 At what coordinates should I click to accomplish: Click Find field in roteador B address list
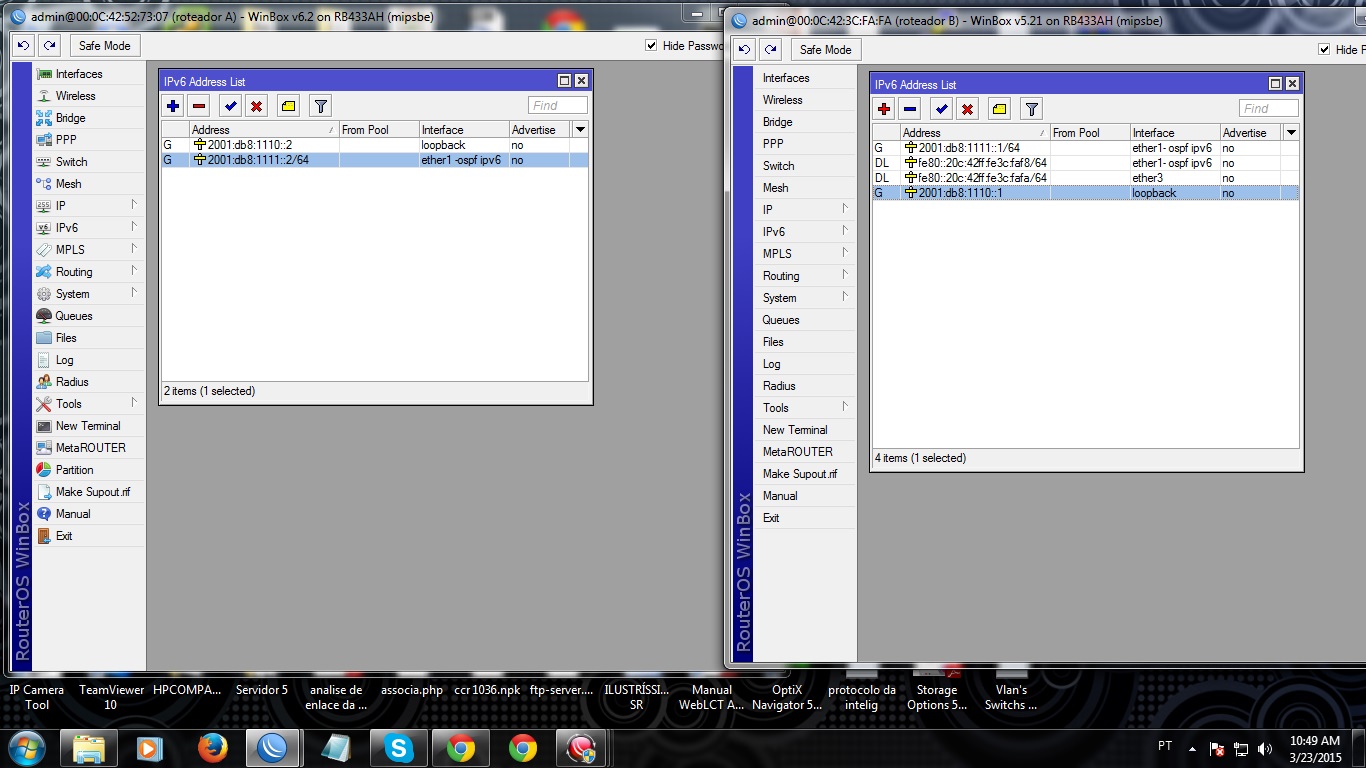tap(1269, 109)
